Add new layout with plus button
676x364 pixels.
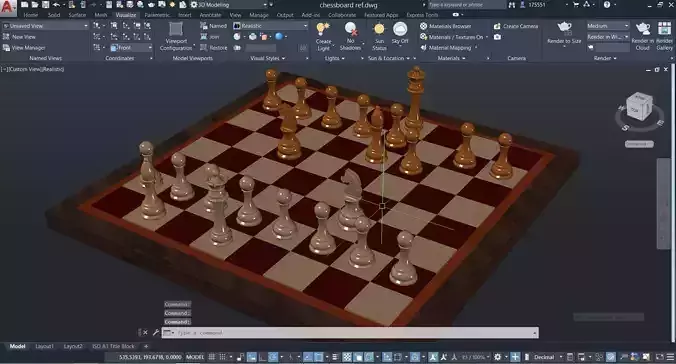point(146,346)
